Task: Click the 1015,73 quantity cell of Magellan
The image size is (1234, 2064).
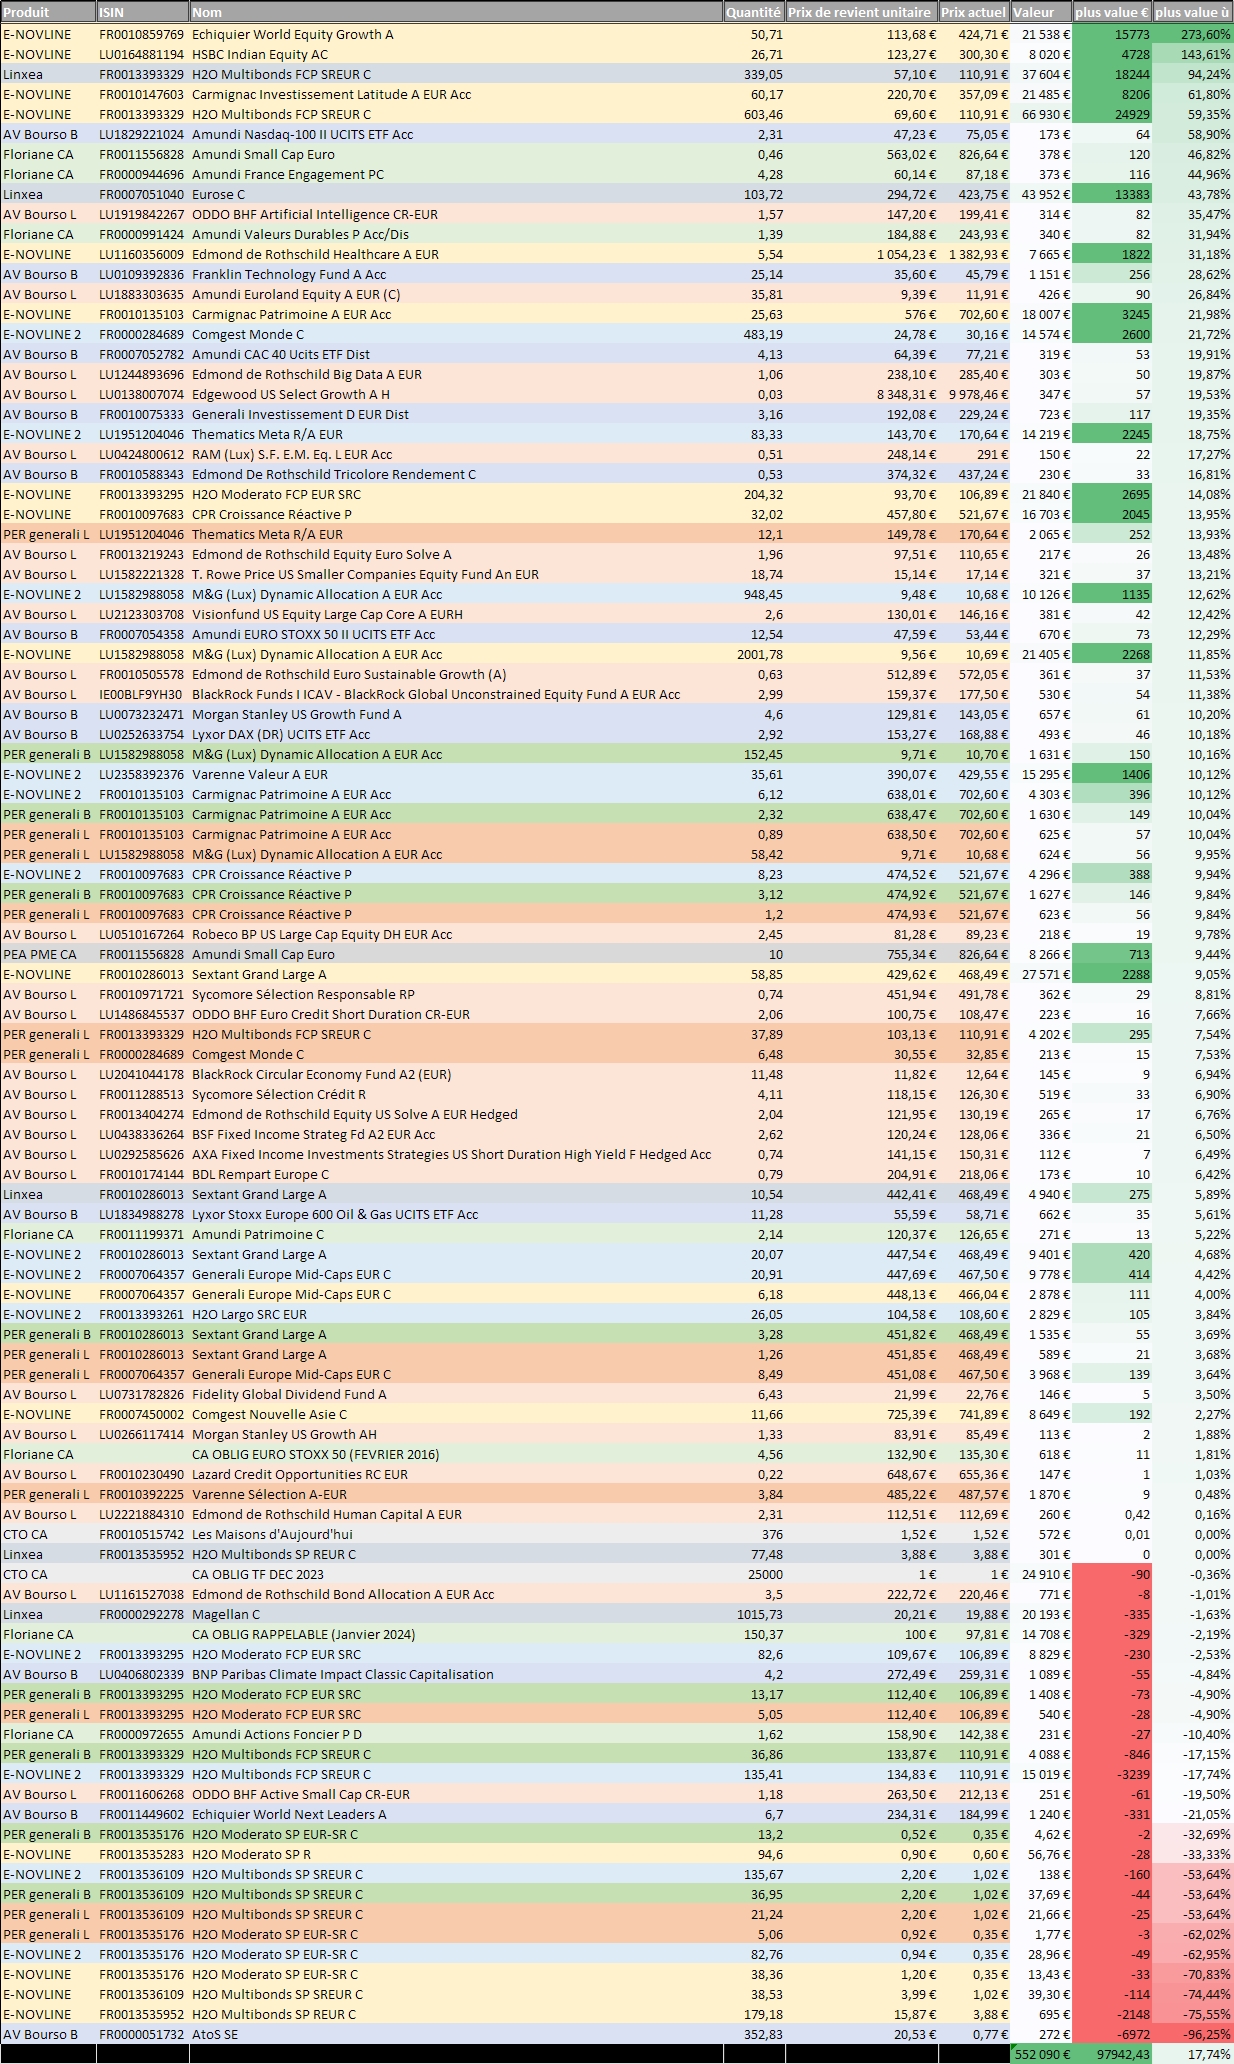Action: [x=754, y=1614]
